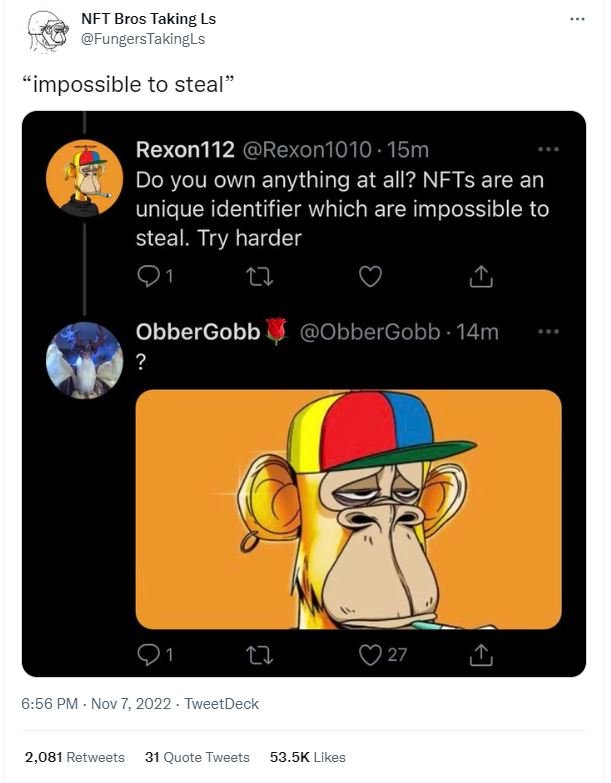The width and height of the screenshot is (611, 783).
Task: View the 2,081 Retweets list
Action: [x=75, y=757]
